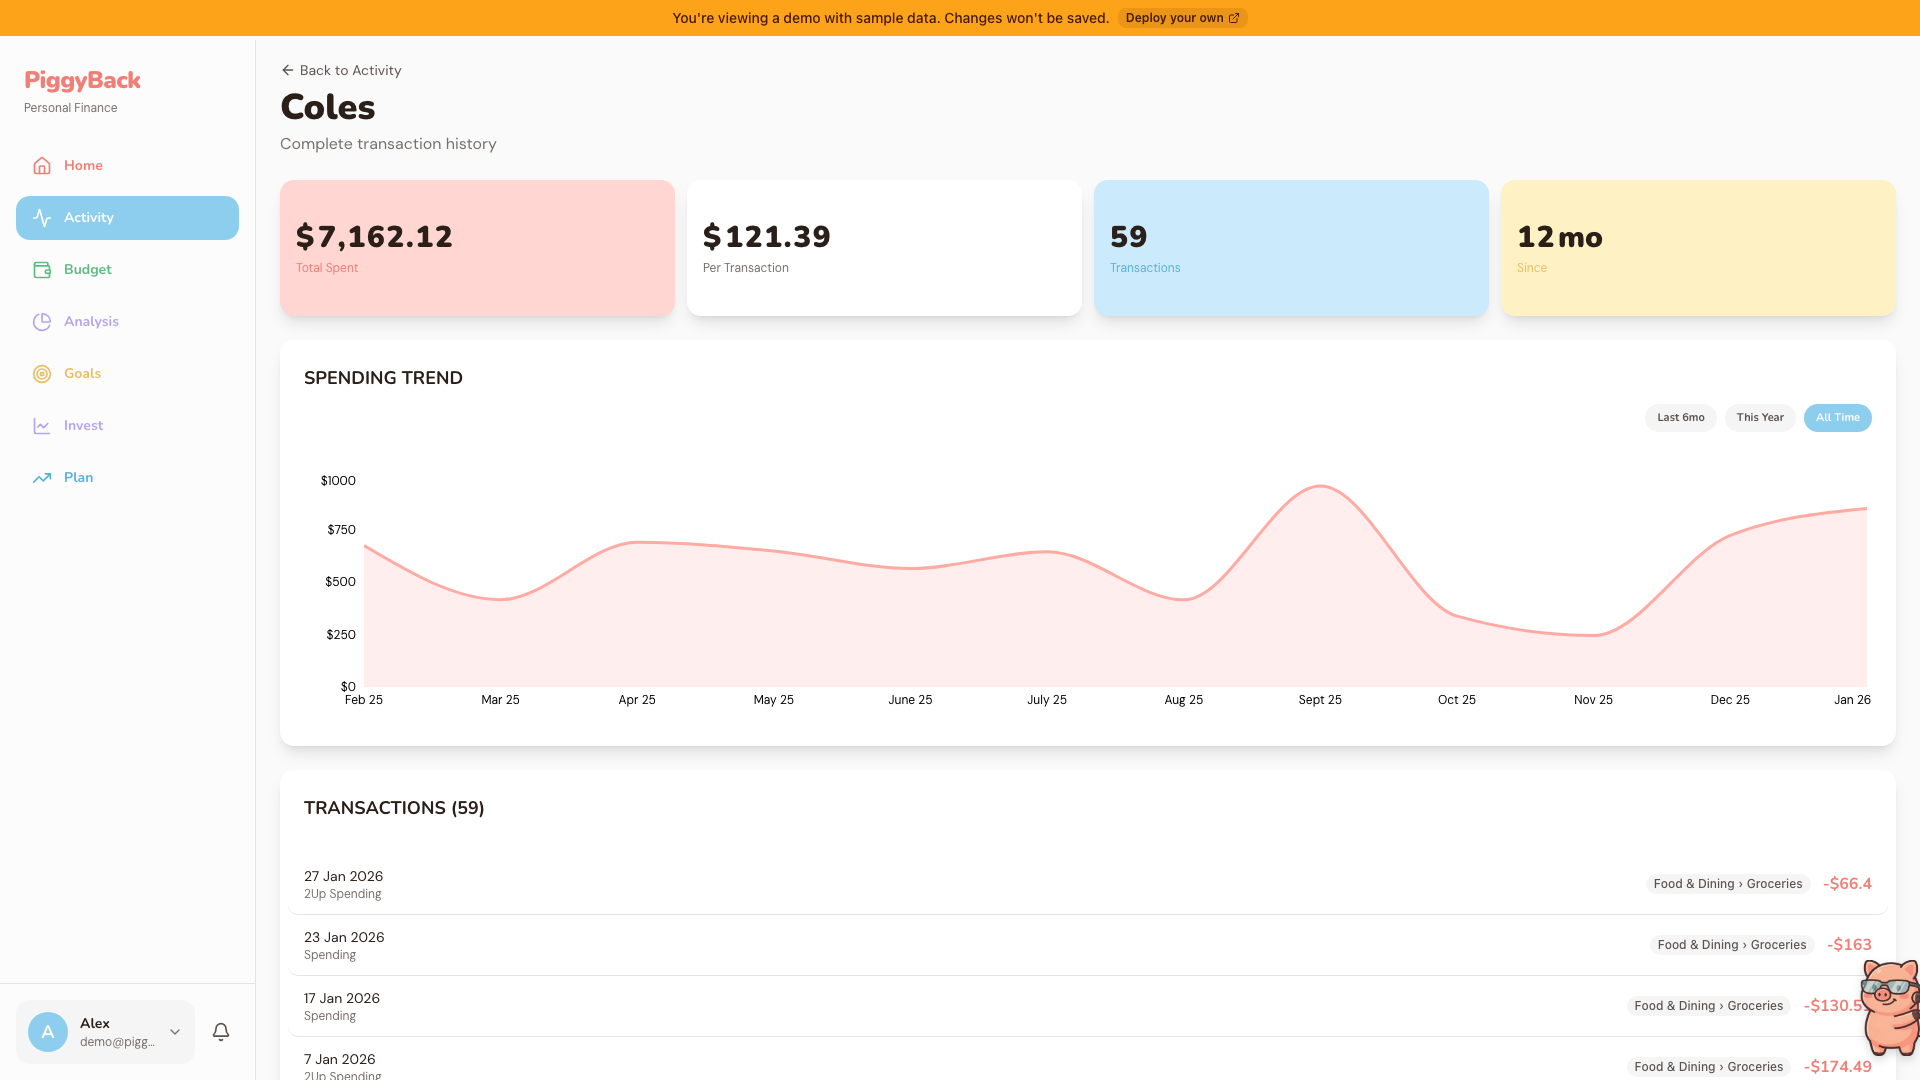This screenshot has height=1080, width=1920.
Task: Click the -$174.49 amount
Action: pyautogui.click(x=1838, y=1067)
